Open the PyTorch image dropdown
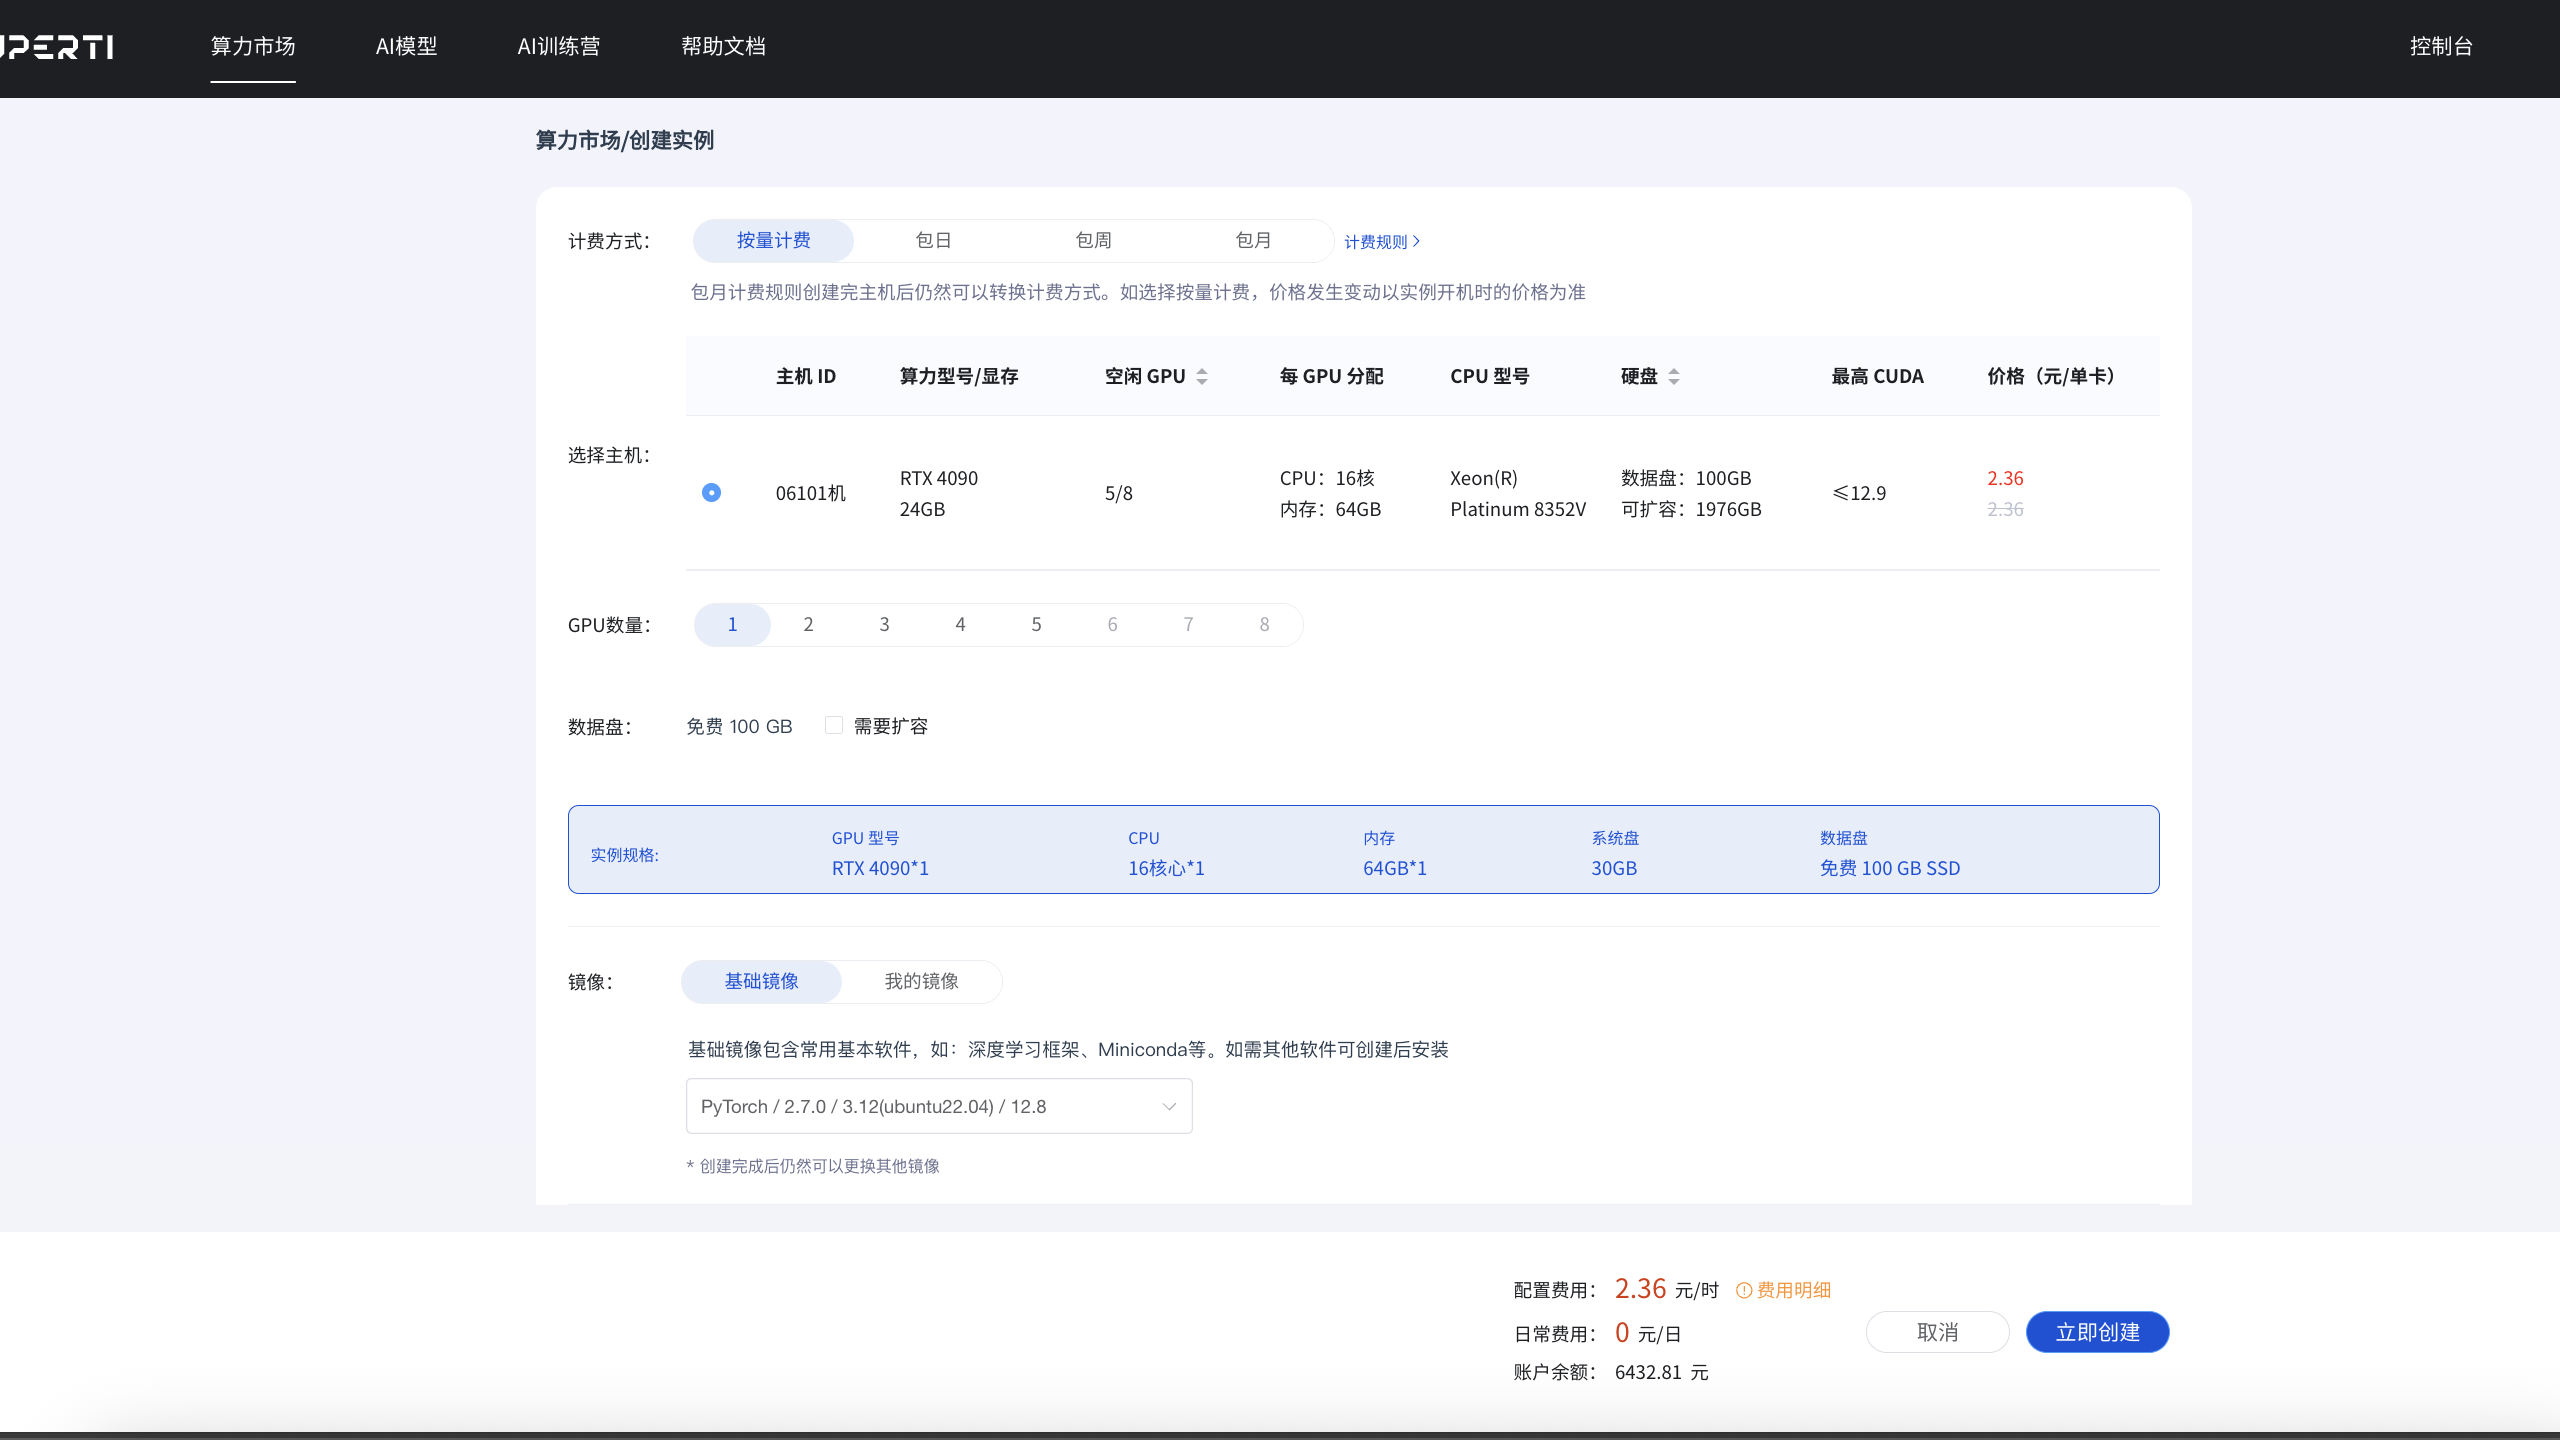The width and height of the screenshot is (2560, 1440). click(x=938, y=1106)
